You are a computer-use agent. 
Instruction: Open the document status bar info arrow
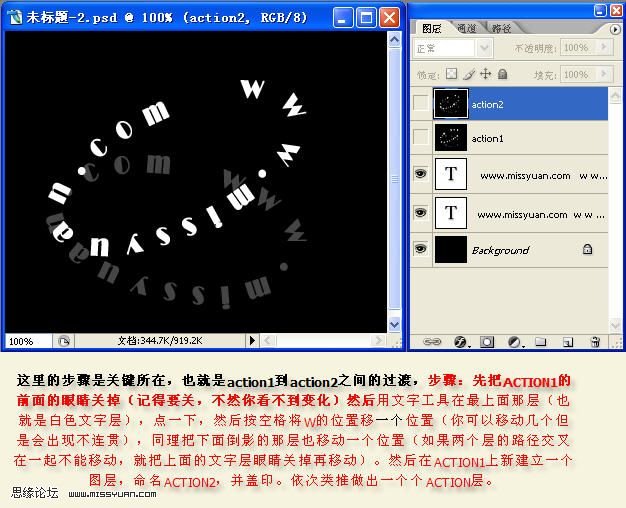click(252, 341)
